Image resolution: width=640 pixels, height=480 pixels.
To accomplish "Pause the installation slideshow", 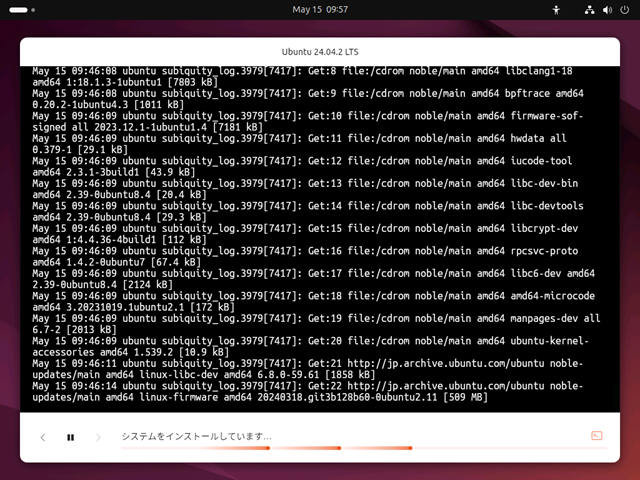I will pyautogui.click(x=70, y=437).
